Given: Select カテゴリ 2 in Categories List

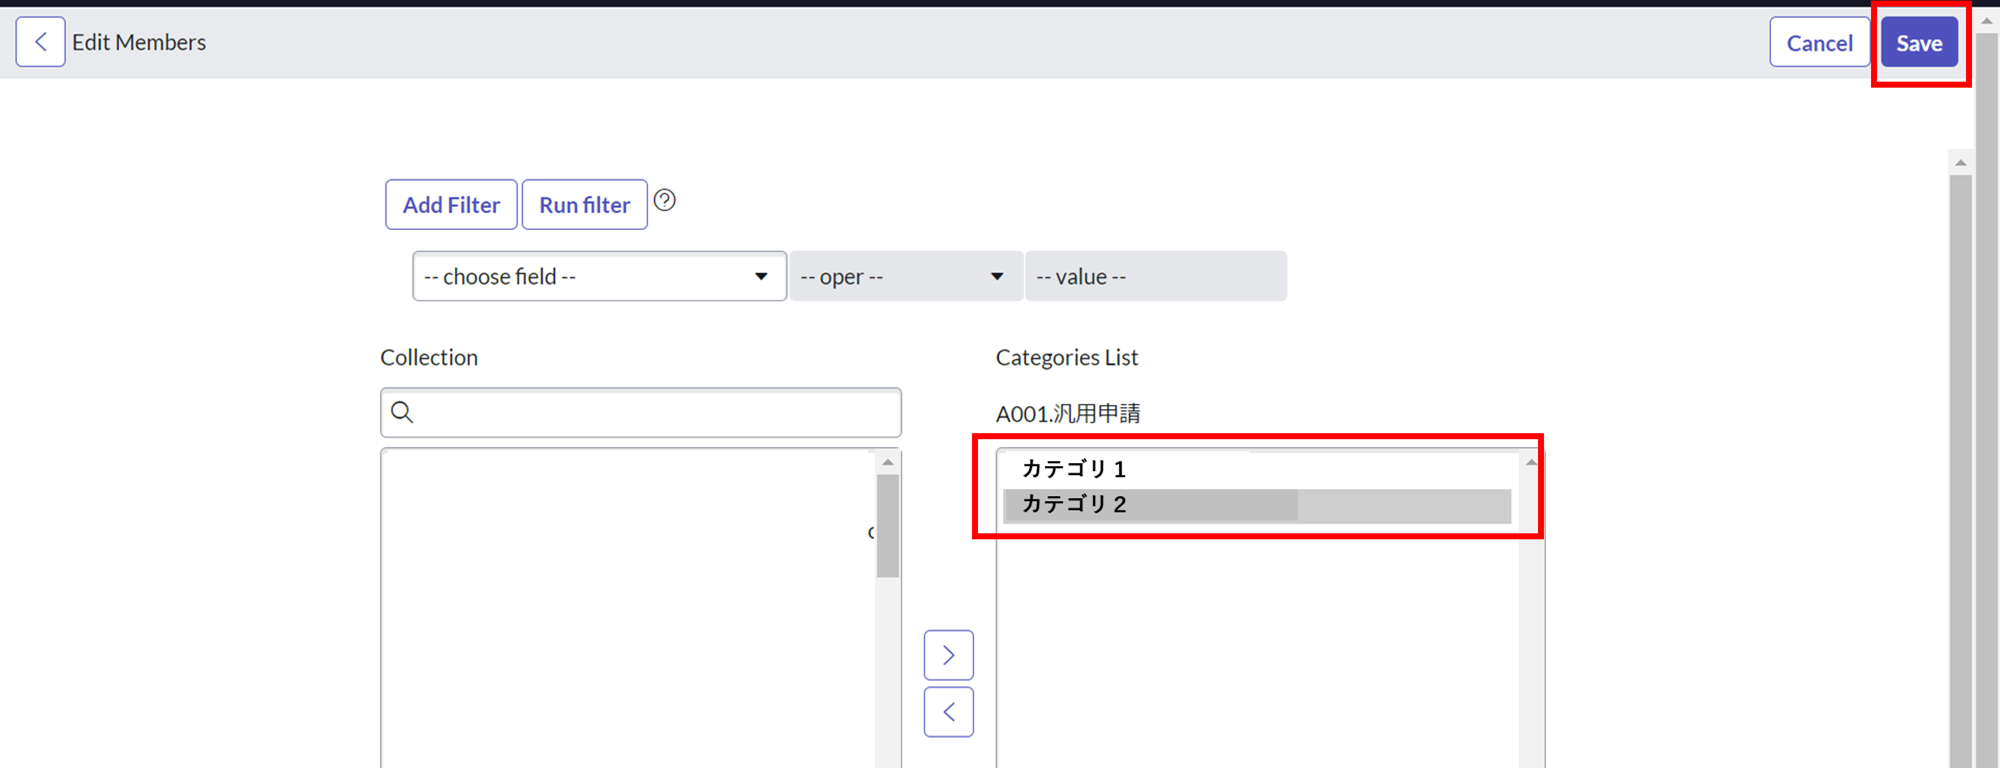Looking at the screenshot, I should (1257, 505).
